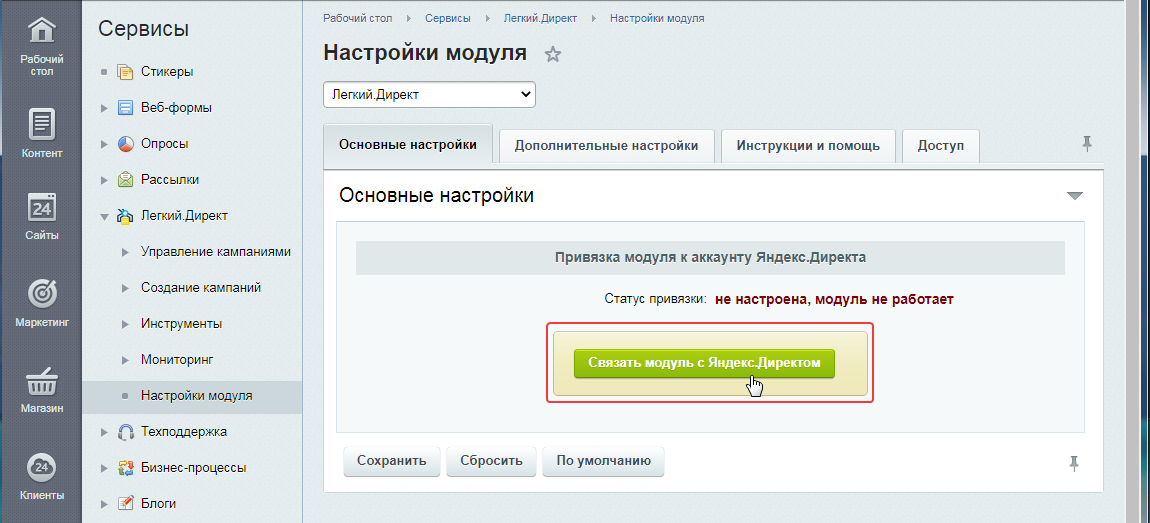Click the Бизнес-процессы icon
The width and height of the screenshot is (1150, 523).
pos(125,468)
